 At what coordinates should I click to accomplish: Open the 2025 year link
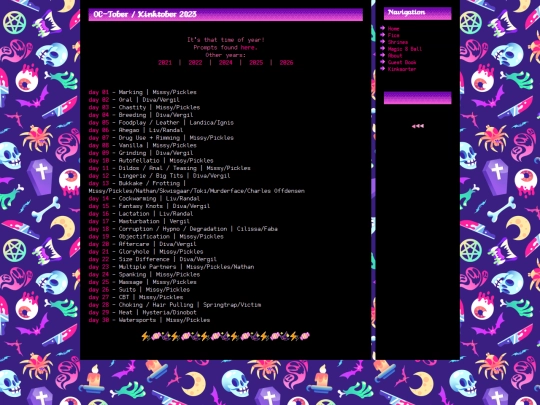[256, 62]
